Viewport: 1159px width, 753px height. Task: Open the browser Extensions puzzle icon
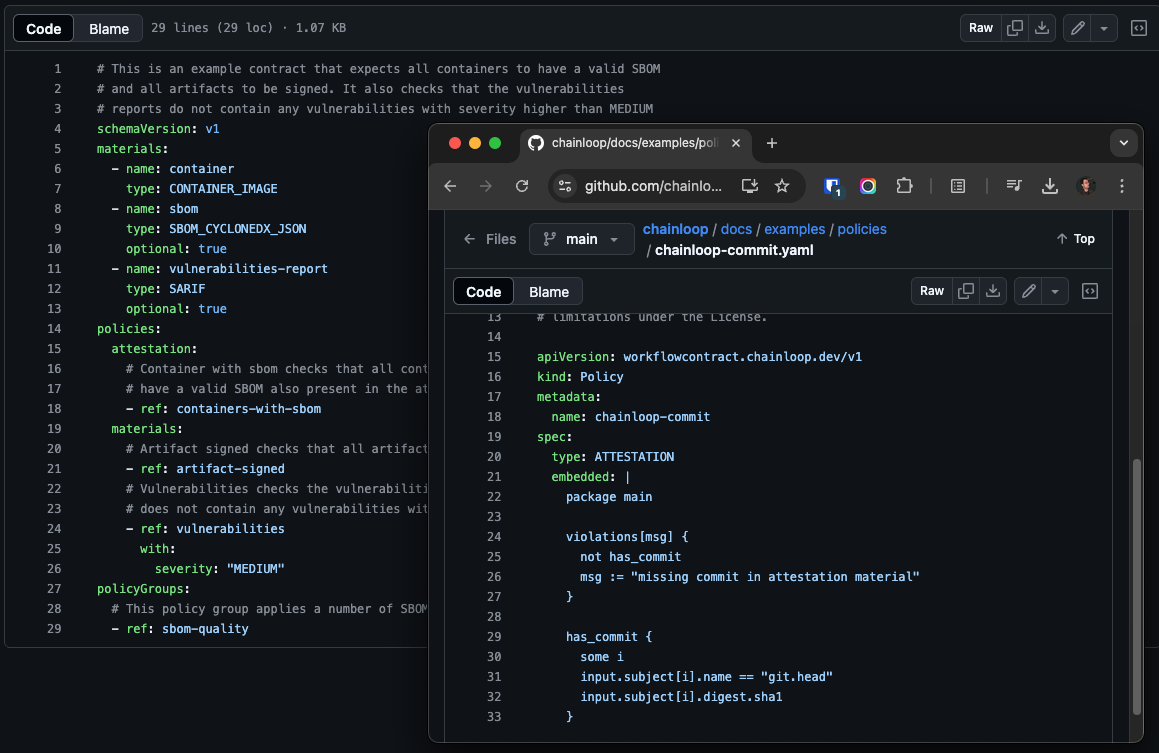[904, 186]
